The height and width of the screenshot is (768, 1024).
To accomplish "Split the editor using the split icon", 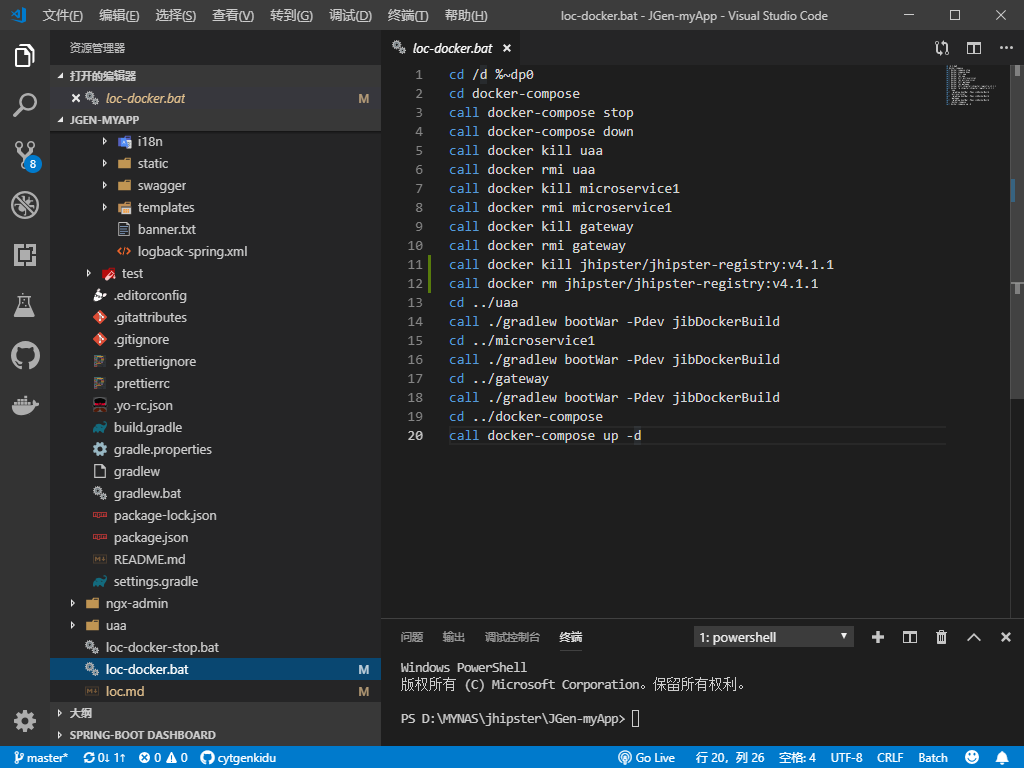I will click(972, 47).
